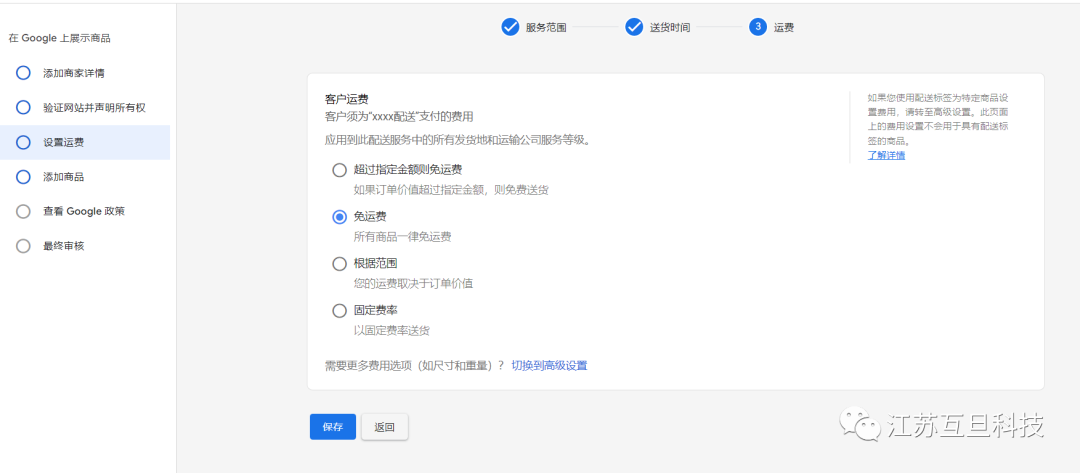Choose the 根据范围 radio option
Viewport: 1080px width, 473px height.
point(339,263)
